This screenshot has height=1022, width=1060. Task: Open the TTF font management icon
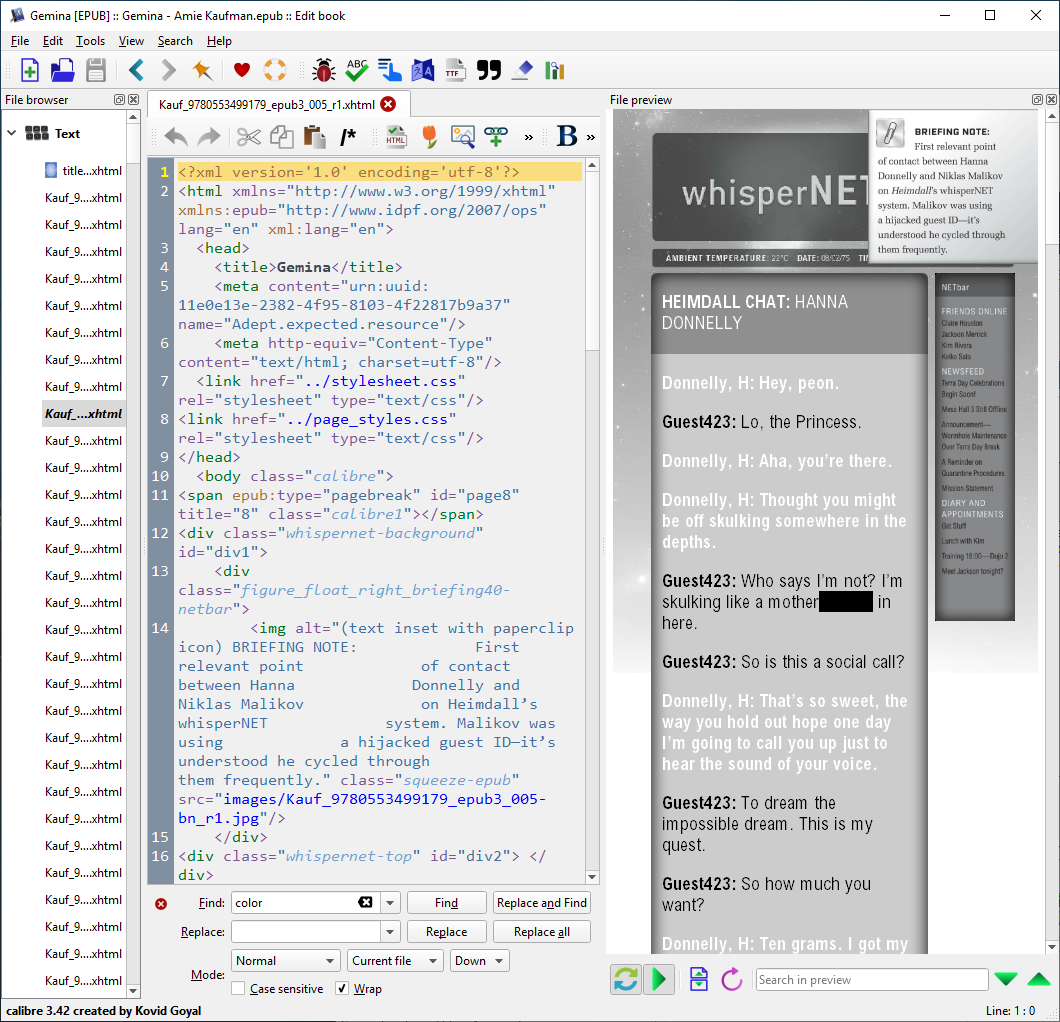click(455, 70)
